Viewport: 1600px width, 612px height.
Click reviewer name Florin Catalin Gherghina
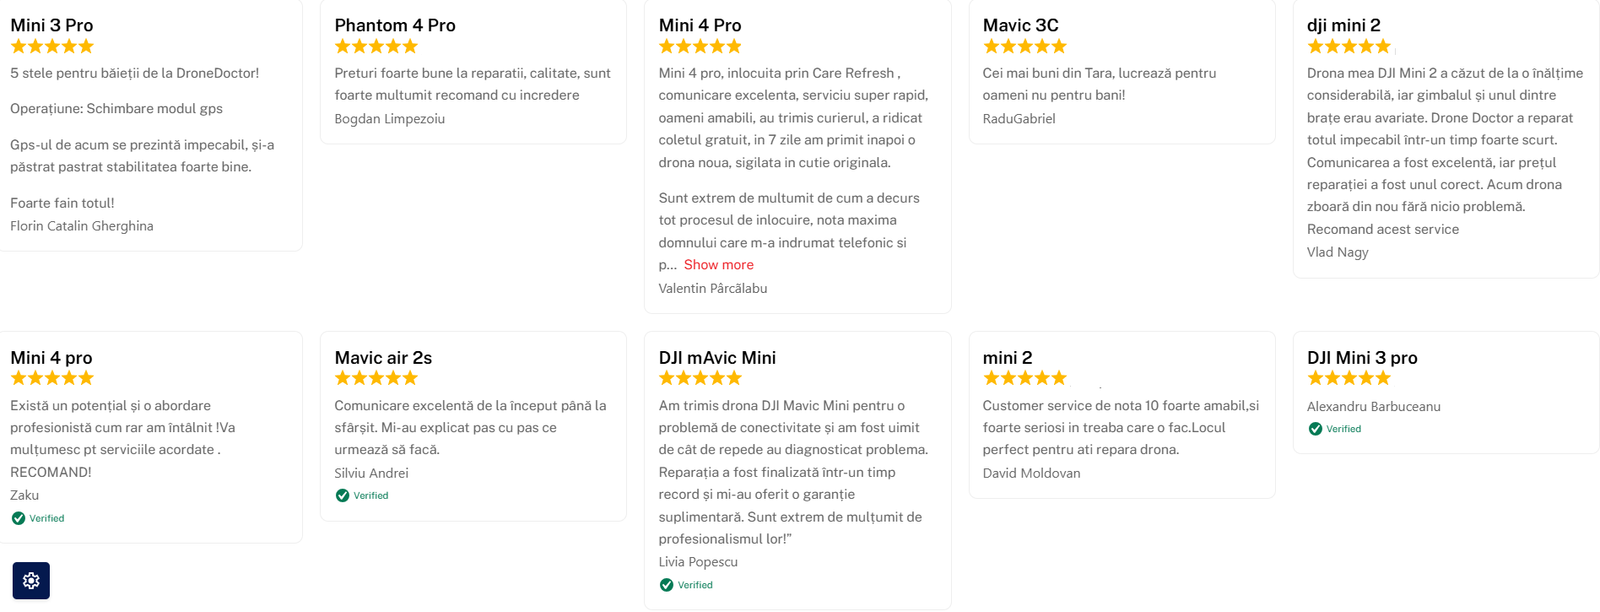click(x=82, y=226)
